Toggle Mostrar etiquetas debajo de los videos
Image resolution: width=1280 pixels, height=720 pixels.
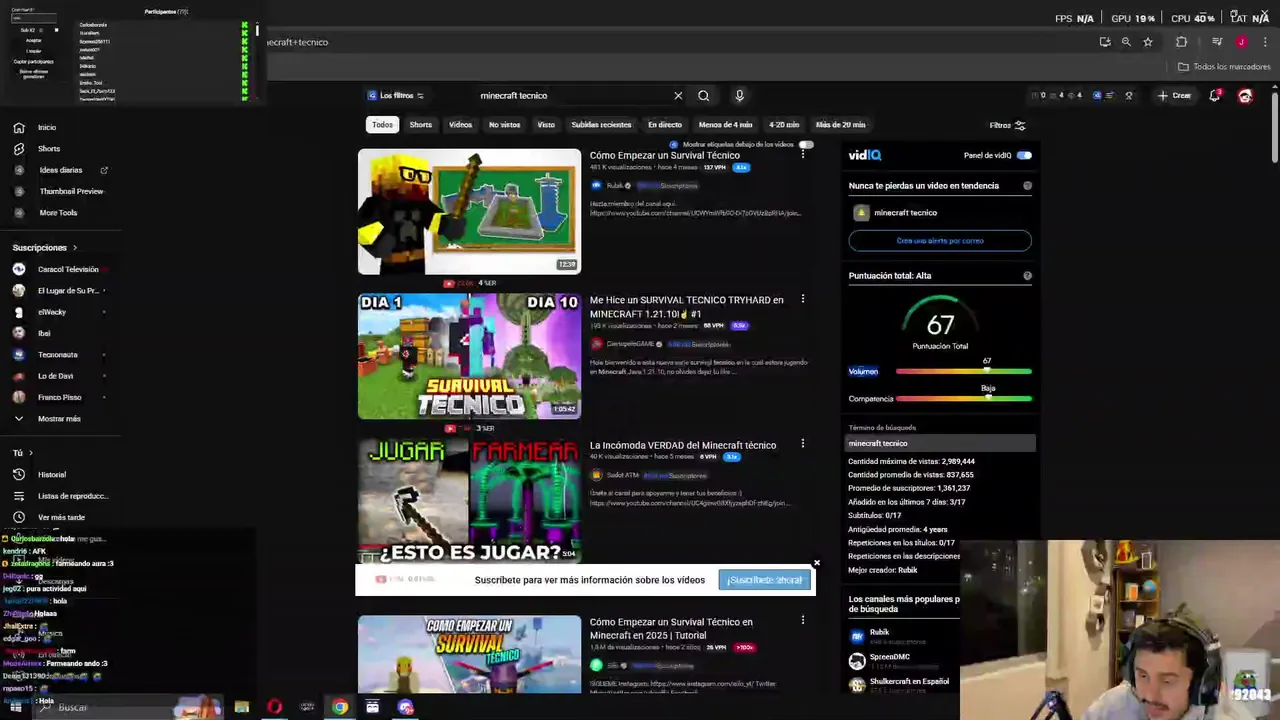tap(806, 145)
